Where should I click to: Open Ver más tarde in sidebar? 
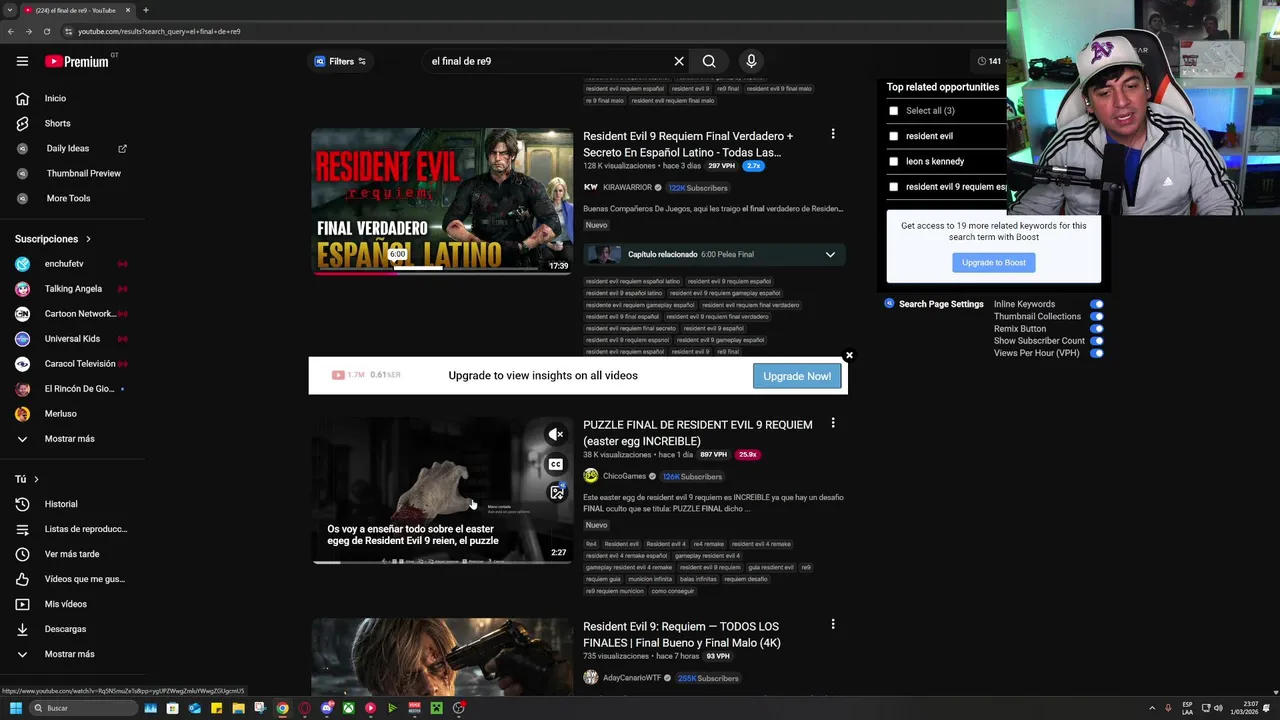(72, 554)
